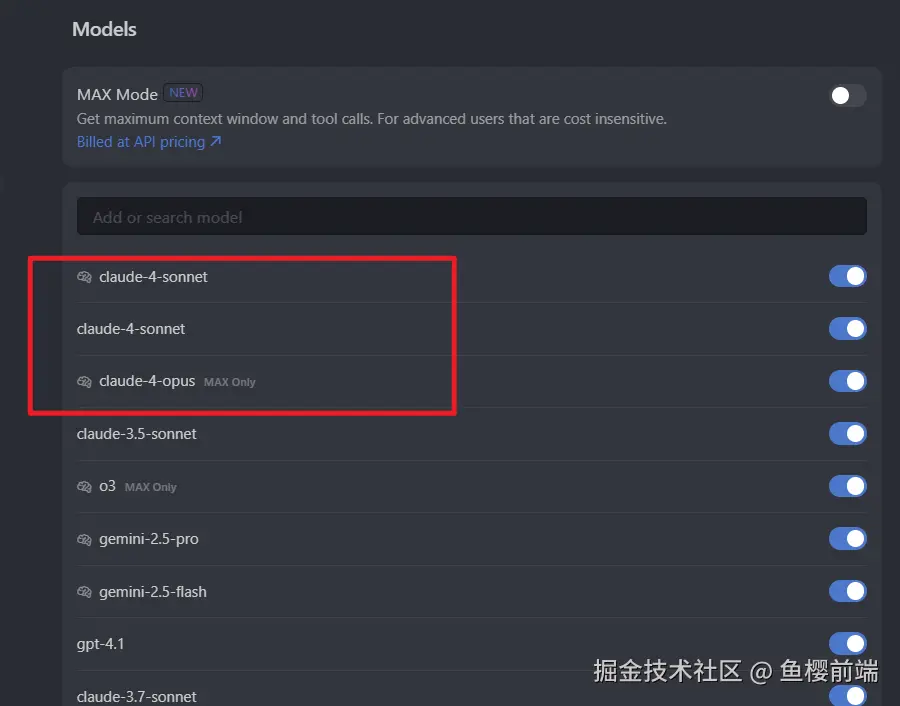
Task: Open the Billed at API pricing link
Action: (149, 142)
